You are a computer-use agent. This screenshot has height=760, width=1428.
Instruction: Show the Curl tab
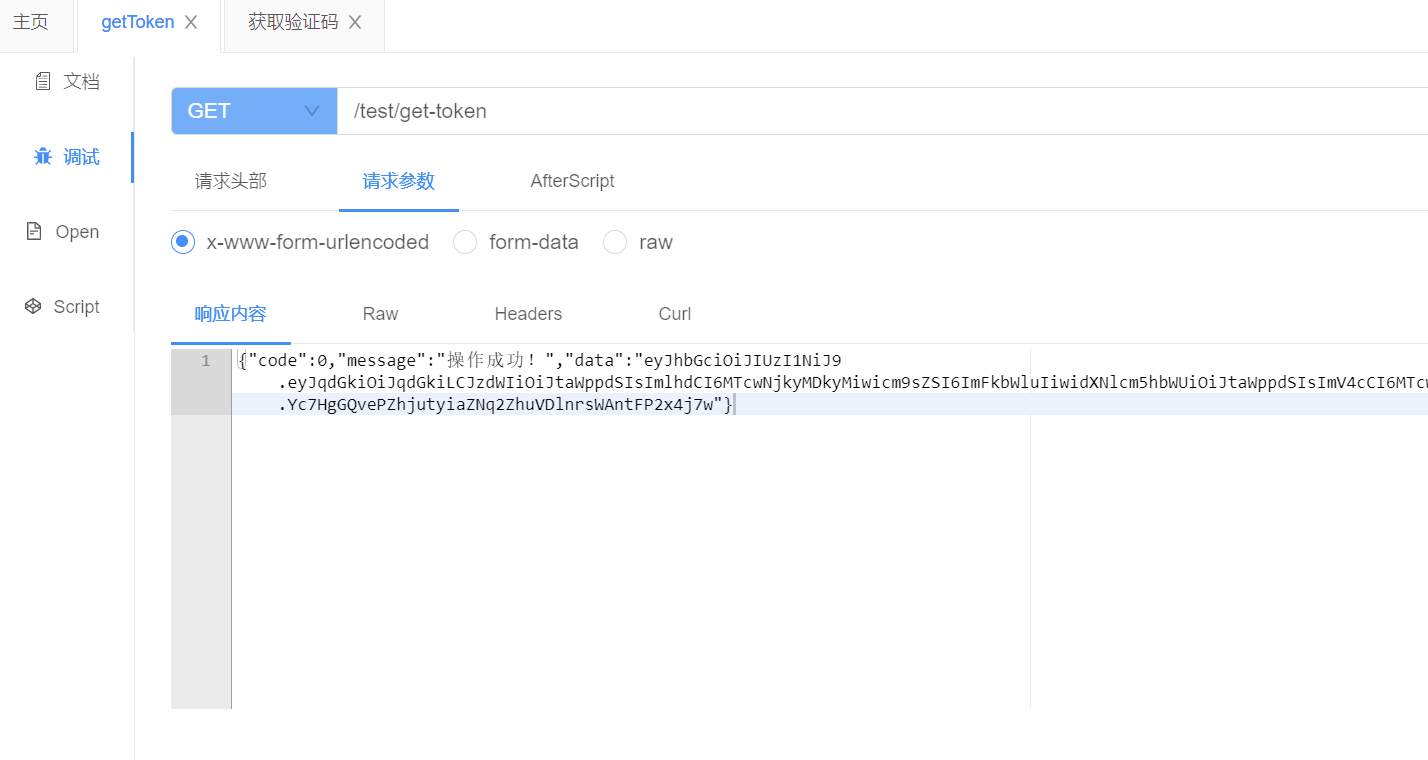(675, 314)
